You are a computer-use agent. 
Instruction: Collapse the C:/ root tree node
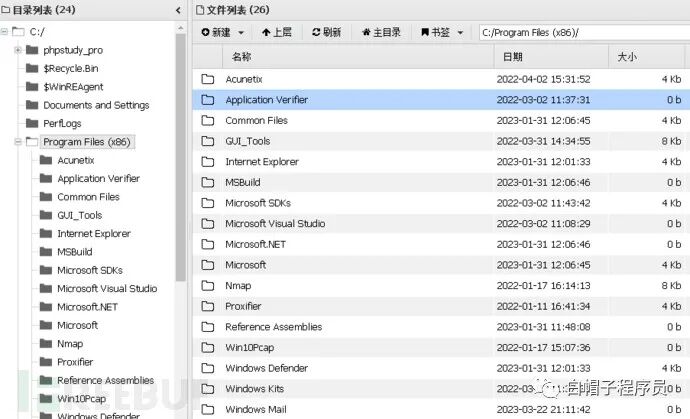(4, 32)
